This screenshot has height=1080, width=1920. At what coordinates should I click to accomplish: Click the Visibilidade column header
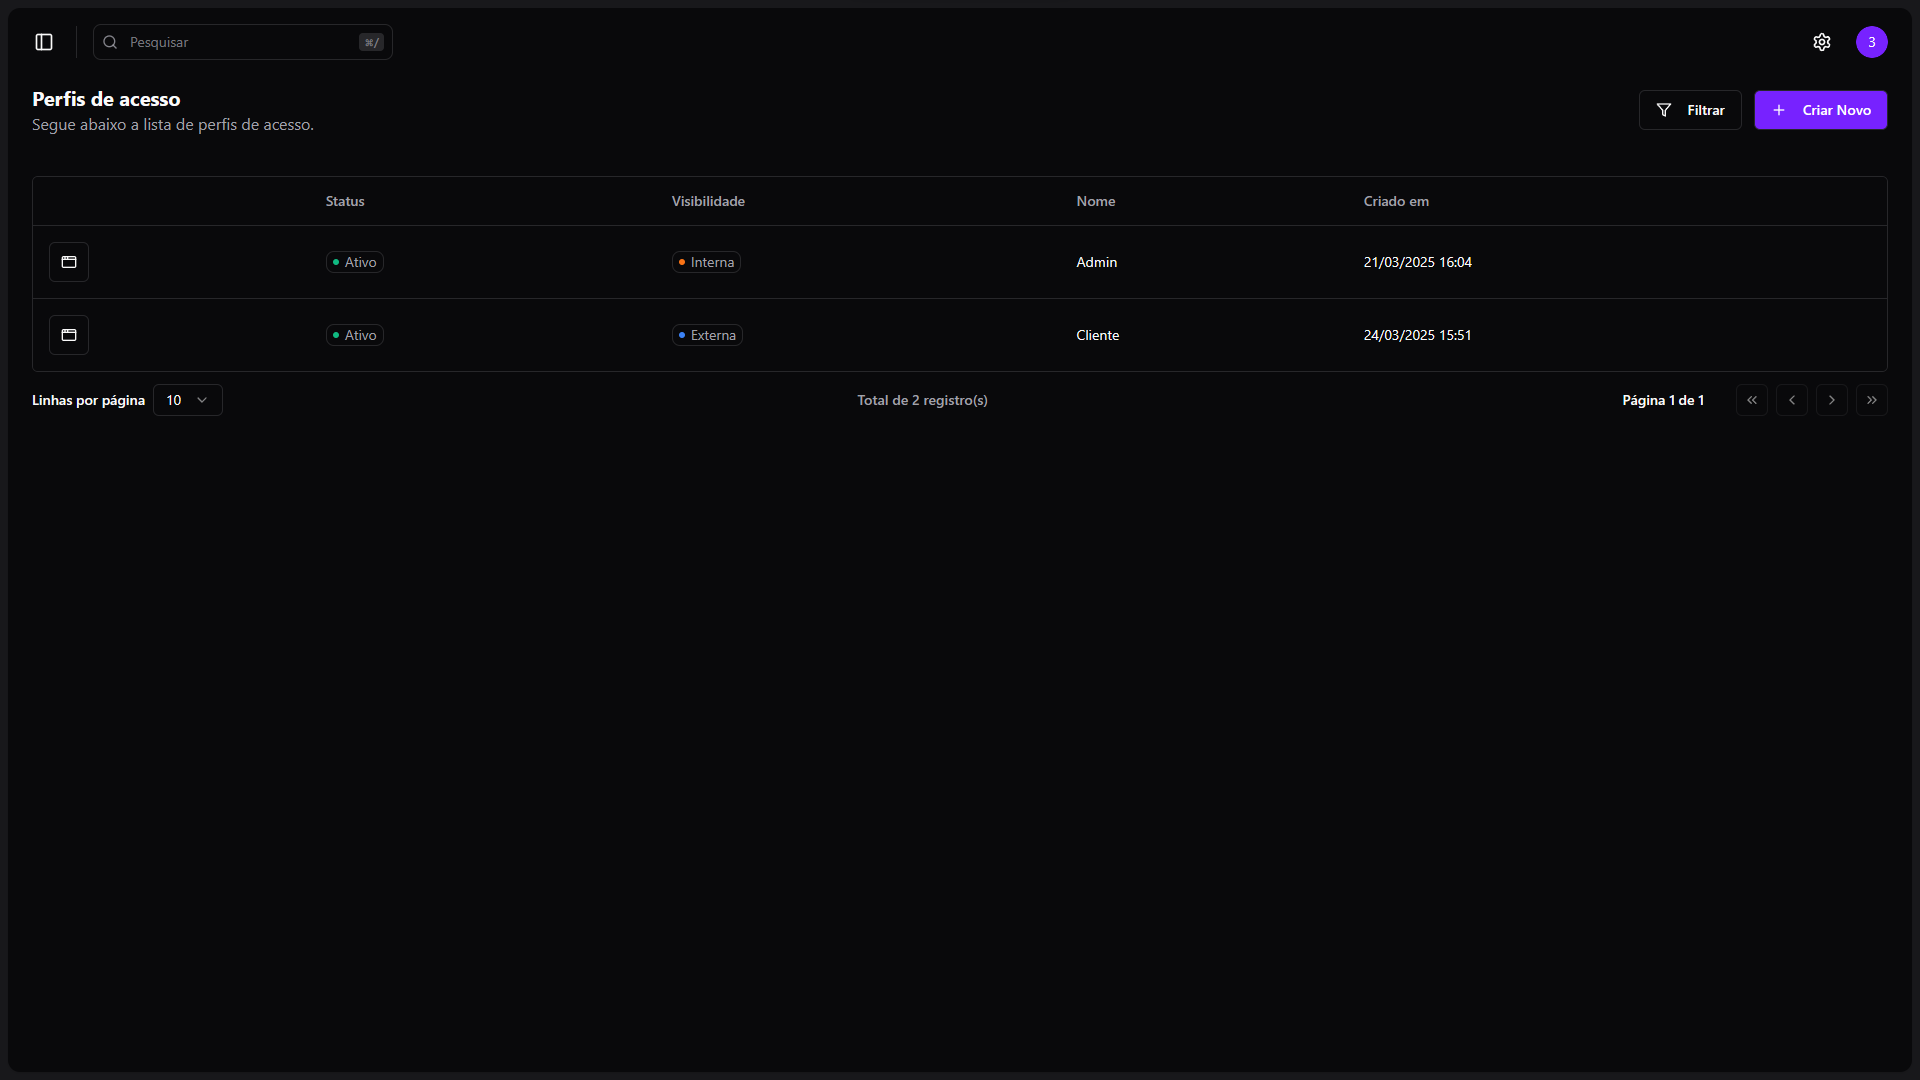[x=708, y=201]
